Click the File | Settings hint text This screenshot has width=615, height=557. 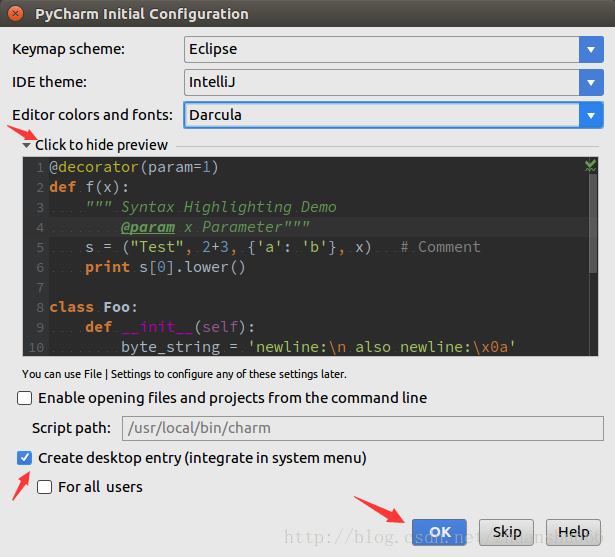tap(184, 374)
